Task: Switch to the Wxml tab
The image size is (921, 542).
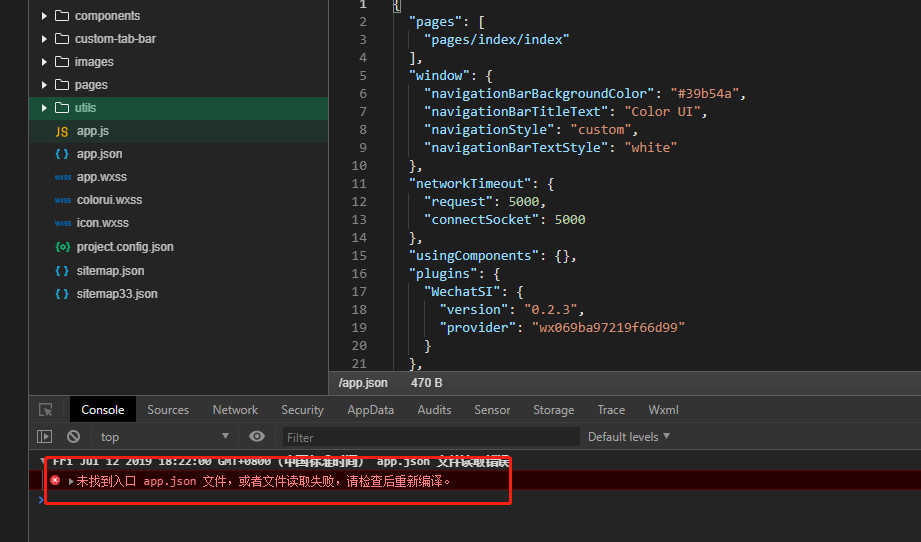Action: [663, 409]
